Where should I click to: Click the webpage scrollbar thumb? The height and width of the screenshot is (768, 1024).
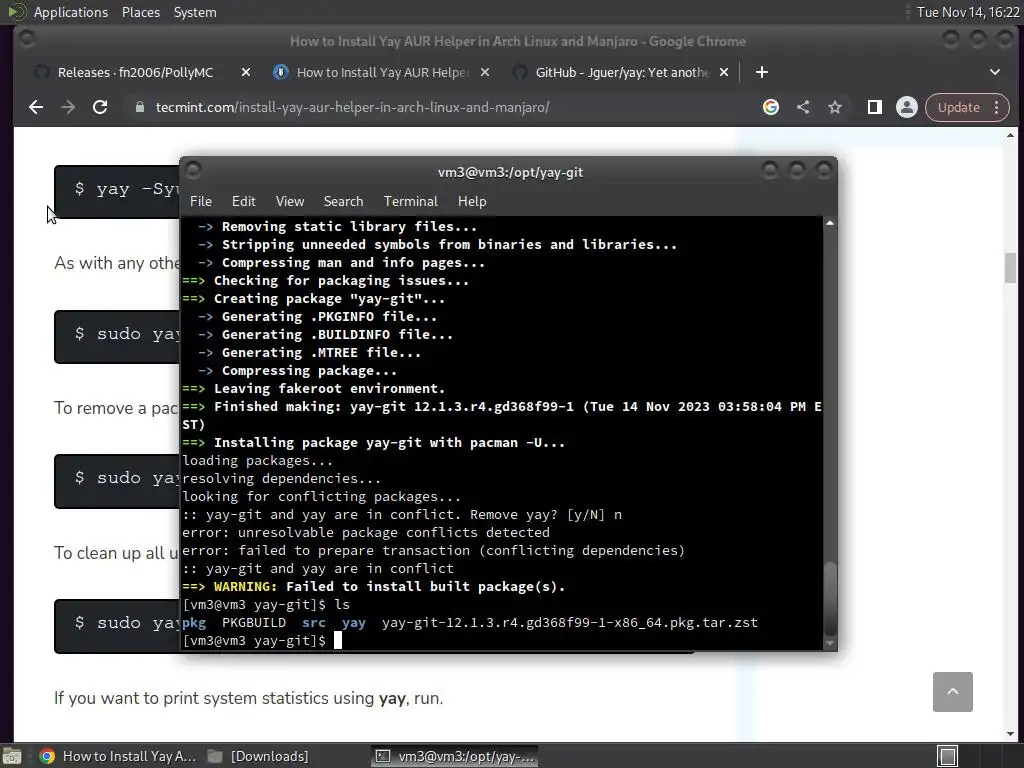(x=1010, y=268)
